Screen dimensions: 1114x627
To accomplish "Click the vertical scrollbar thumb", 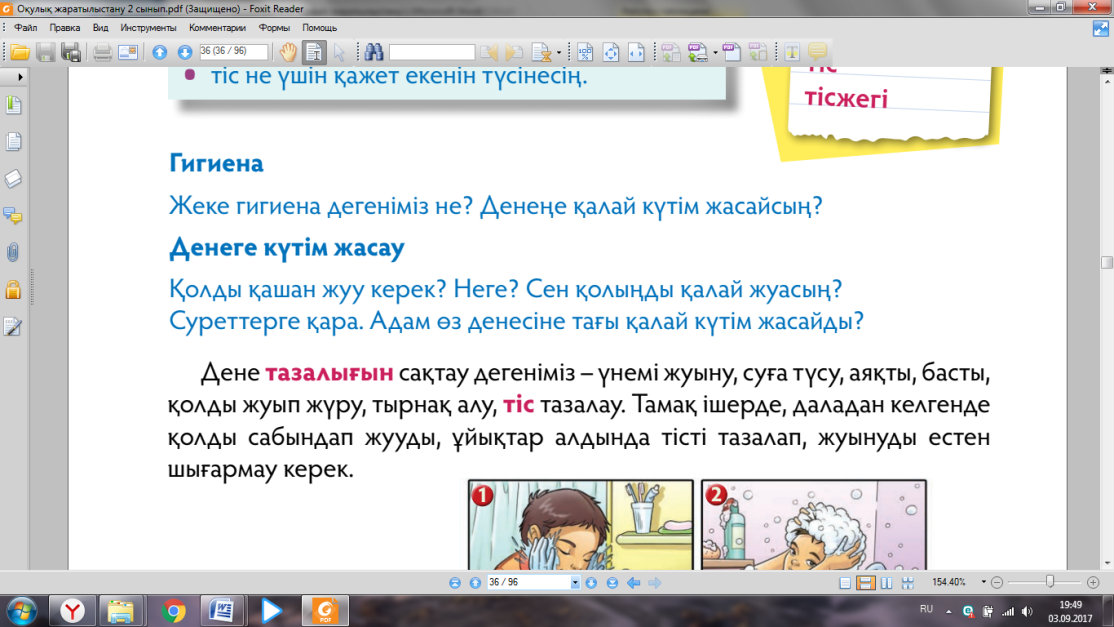I will 1106,262.
